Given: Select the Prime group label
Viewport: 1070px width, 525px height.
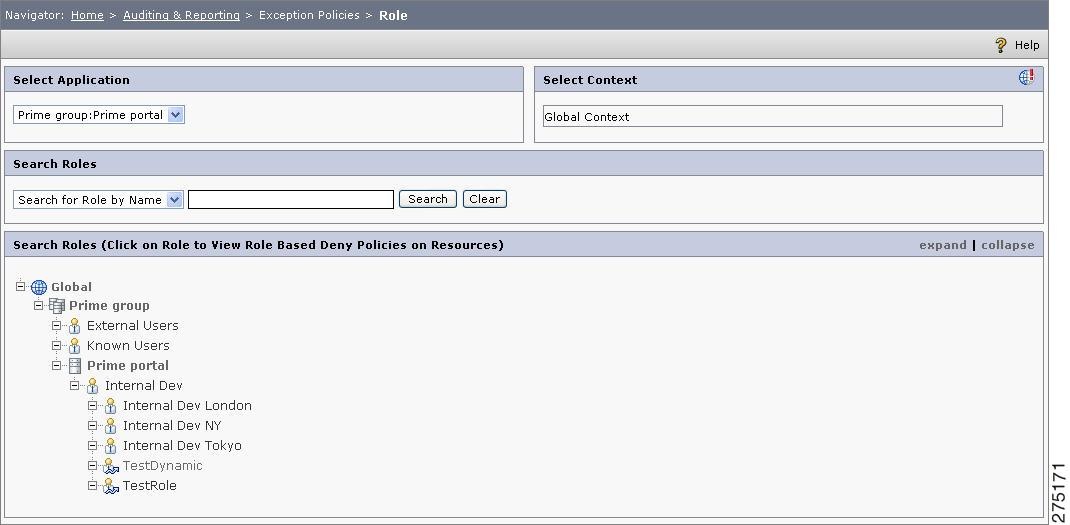Looking at the screenshot, I should [109, 306].
